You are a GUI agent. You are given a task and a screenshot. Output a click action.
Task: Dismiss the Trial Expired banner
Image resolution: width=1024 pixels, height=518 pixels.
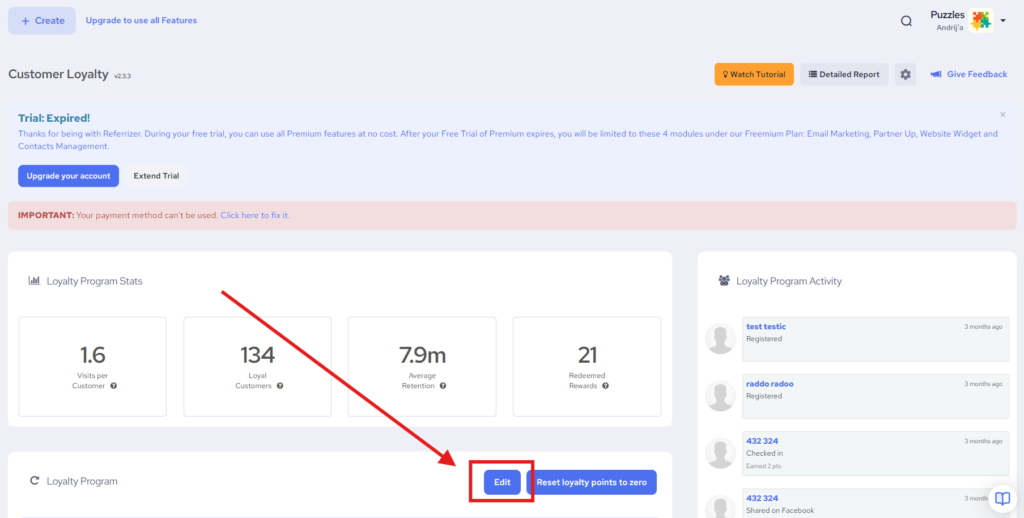pyautogui.click(x=1003, y=115)
